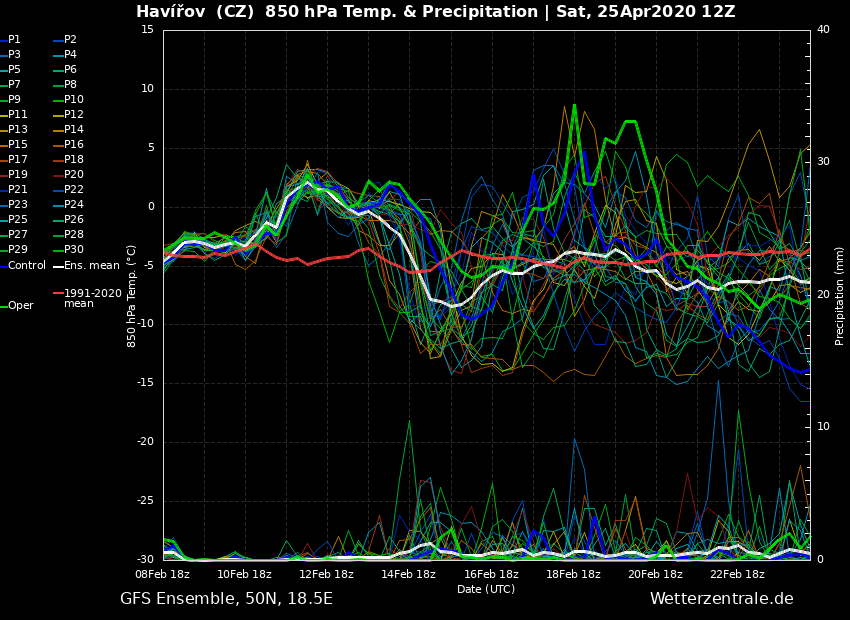Click the 850 hPa Temp. (°C) axis title
This screenshot has height=620, width=850.
pos(132,296)
